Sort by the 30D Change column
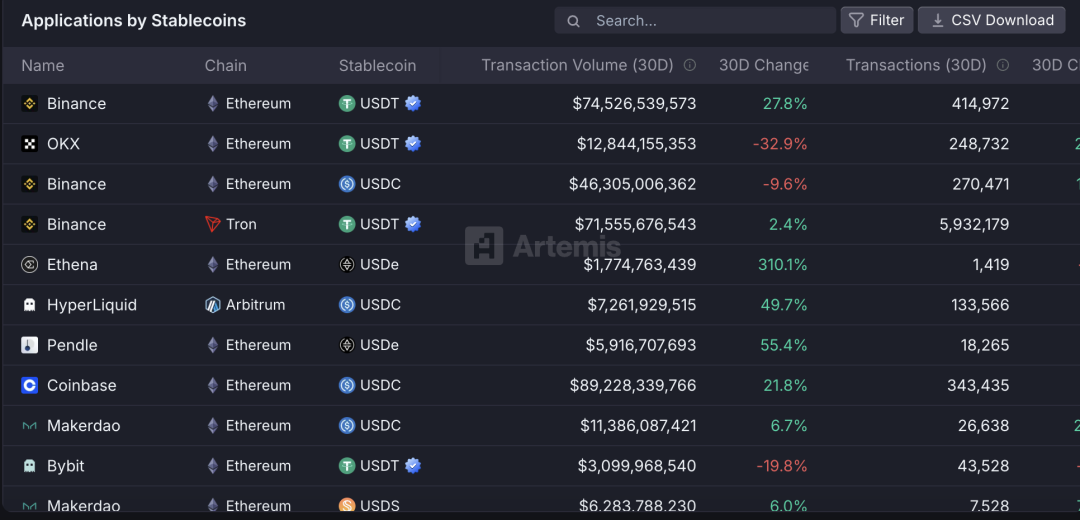Image resolution: width=1080 pixels, height=520 pixels. pos(763,65)
